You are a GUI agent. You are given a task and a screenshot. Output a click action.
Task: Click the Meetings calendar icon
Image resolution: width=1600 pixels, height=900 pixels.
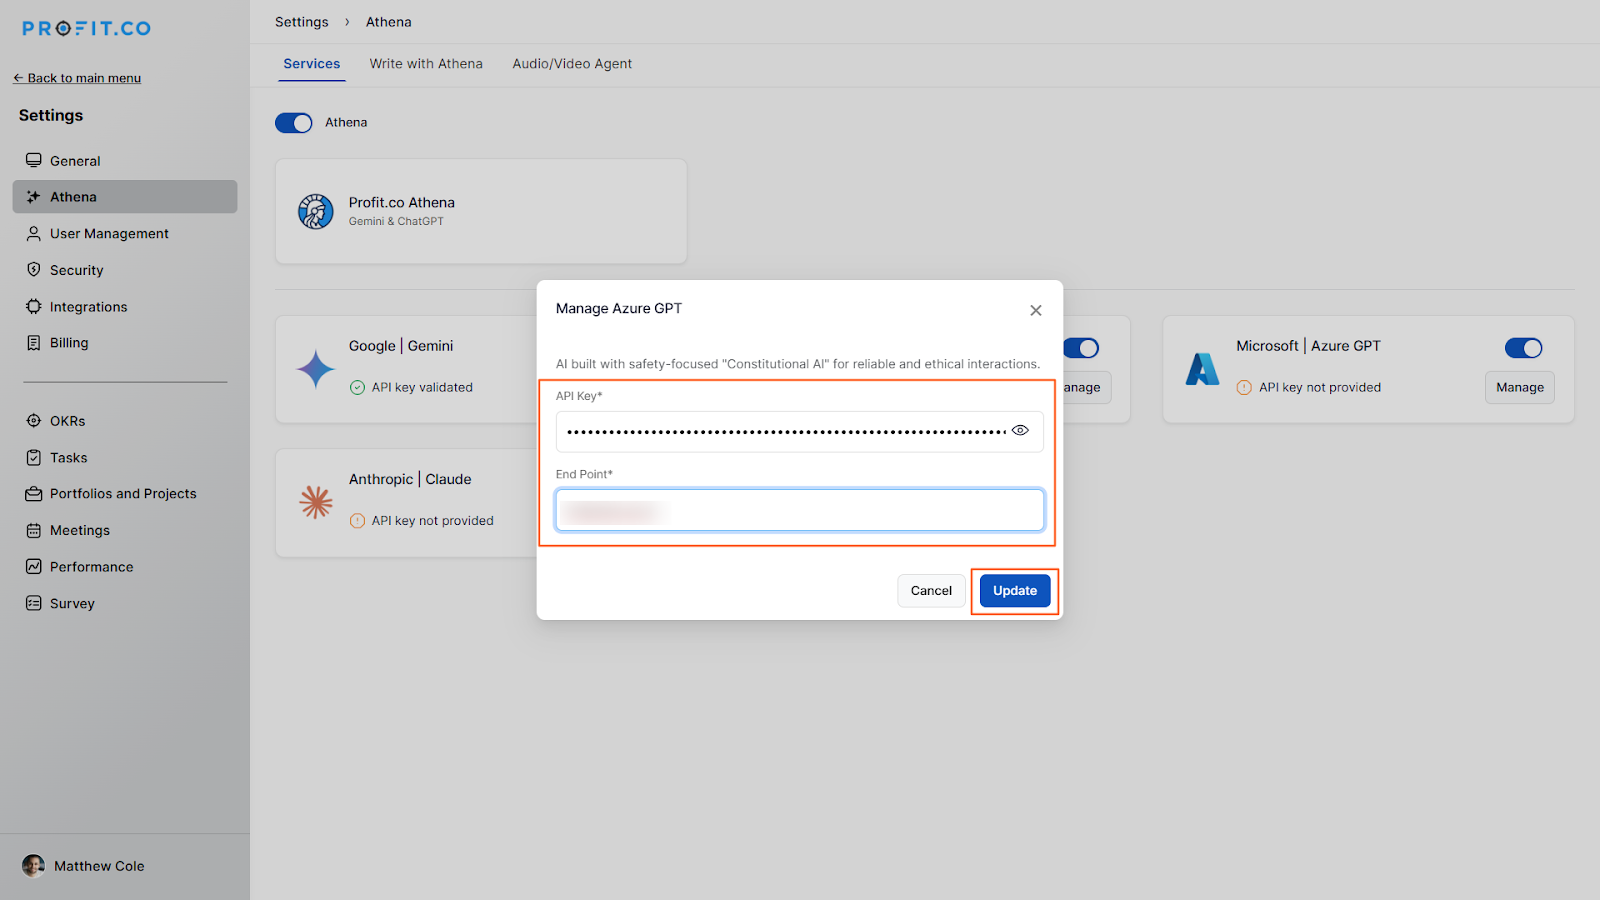pos(34,530)
